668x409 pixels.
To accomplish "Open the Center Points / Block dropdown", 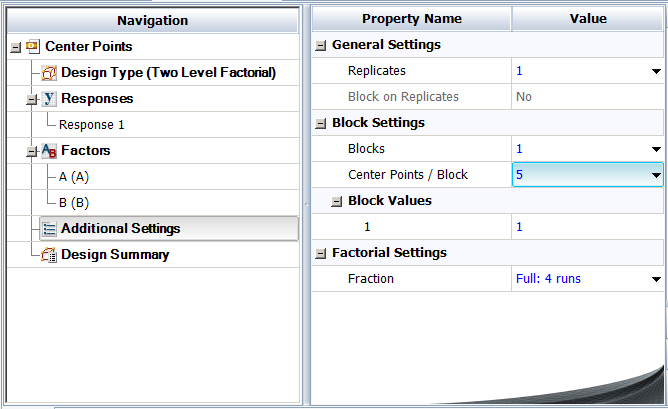I will pos(656,175).
